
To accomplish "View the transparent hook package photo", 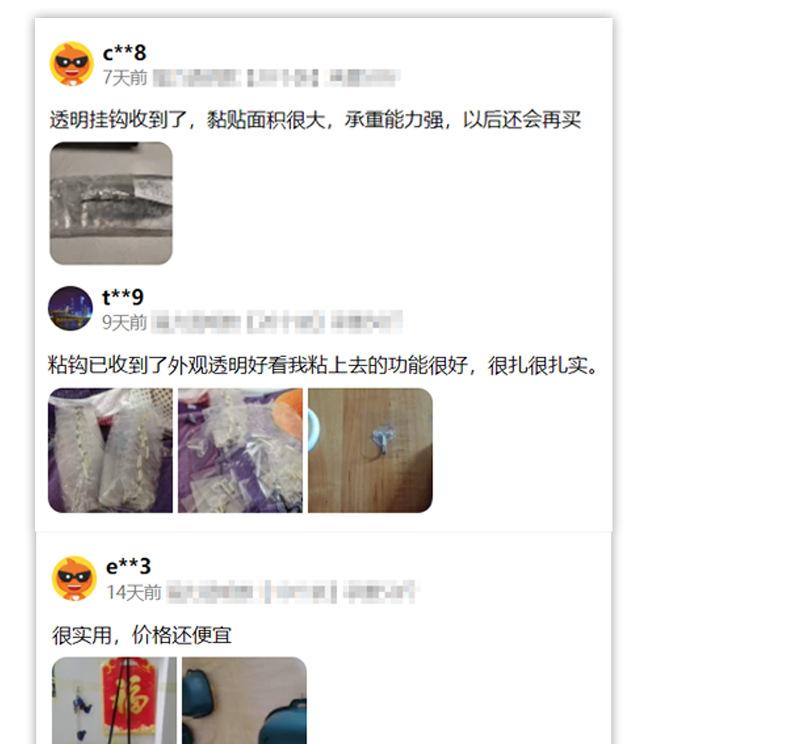I will point(111,203).
